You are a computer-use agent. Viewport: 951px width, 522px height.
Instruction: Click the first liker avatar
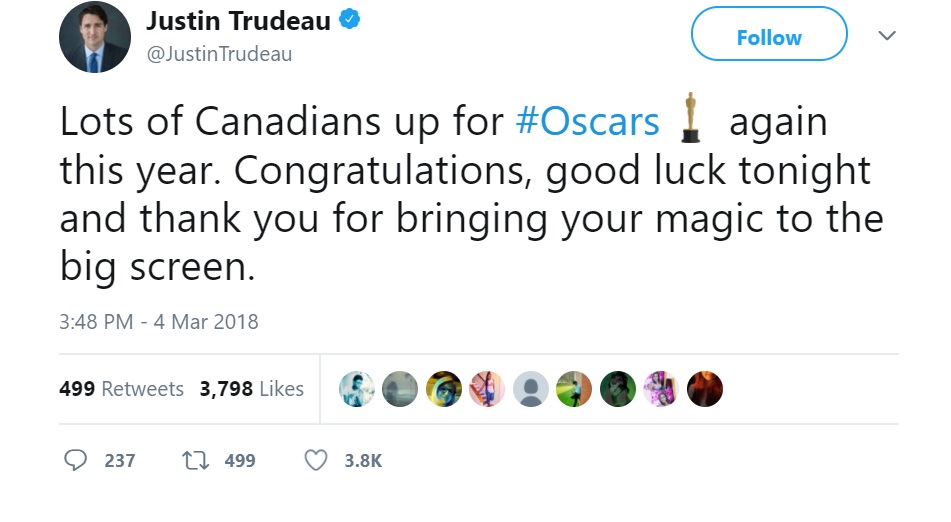point(357,389)
